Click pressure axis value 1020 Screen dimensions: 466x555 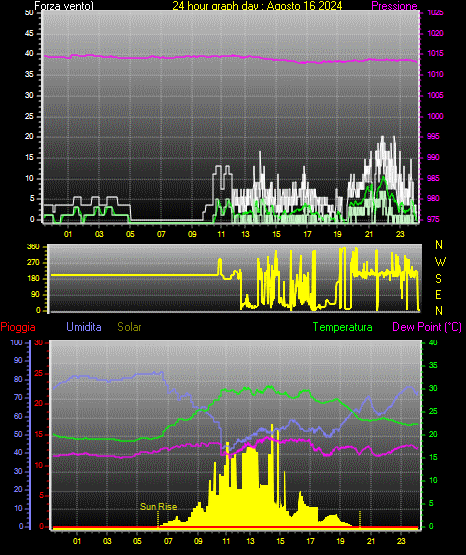435,33
